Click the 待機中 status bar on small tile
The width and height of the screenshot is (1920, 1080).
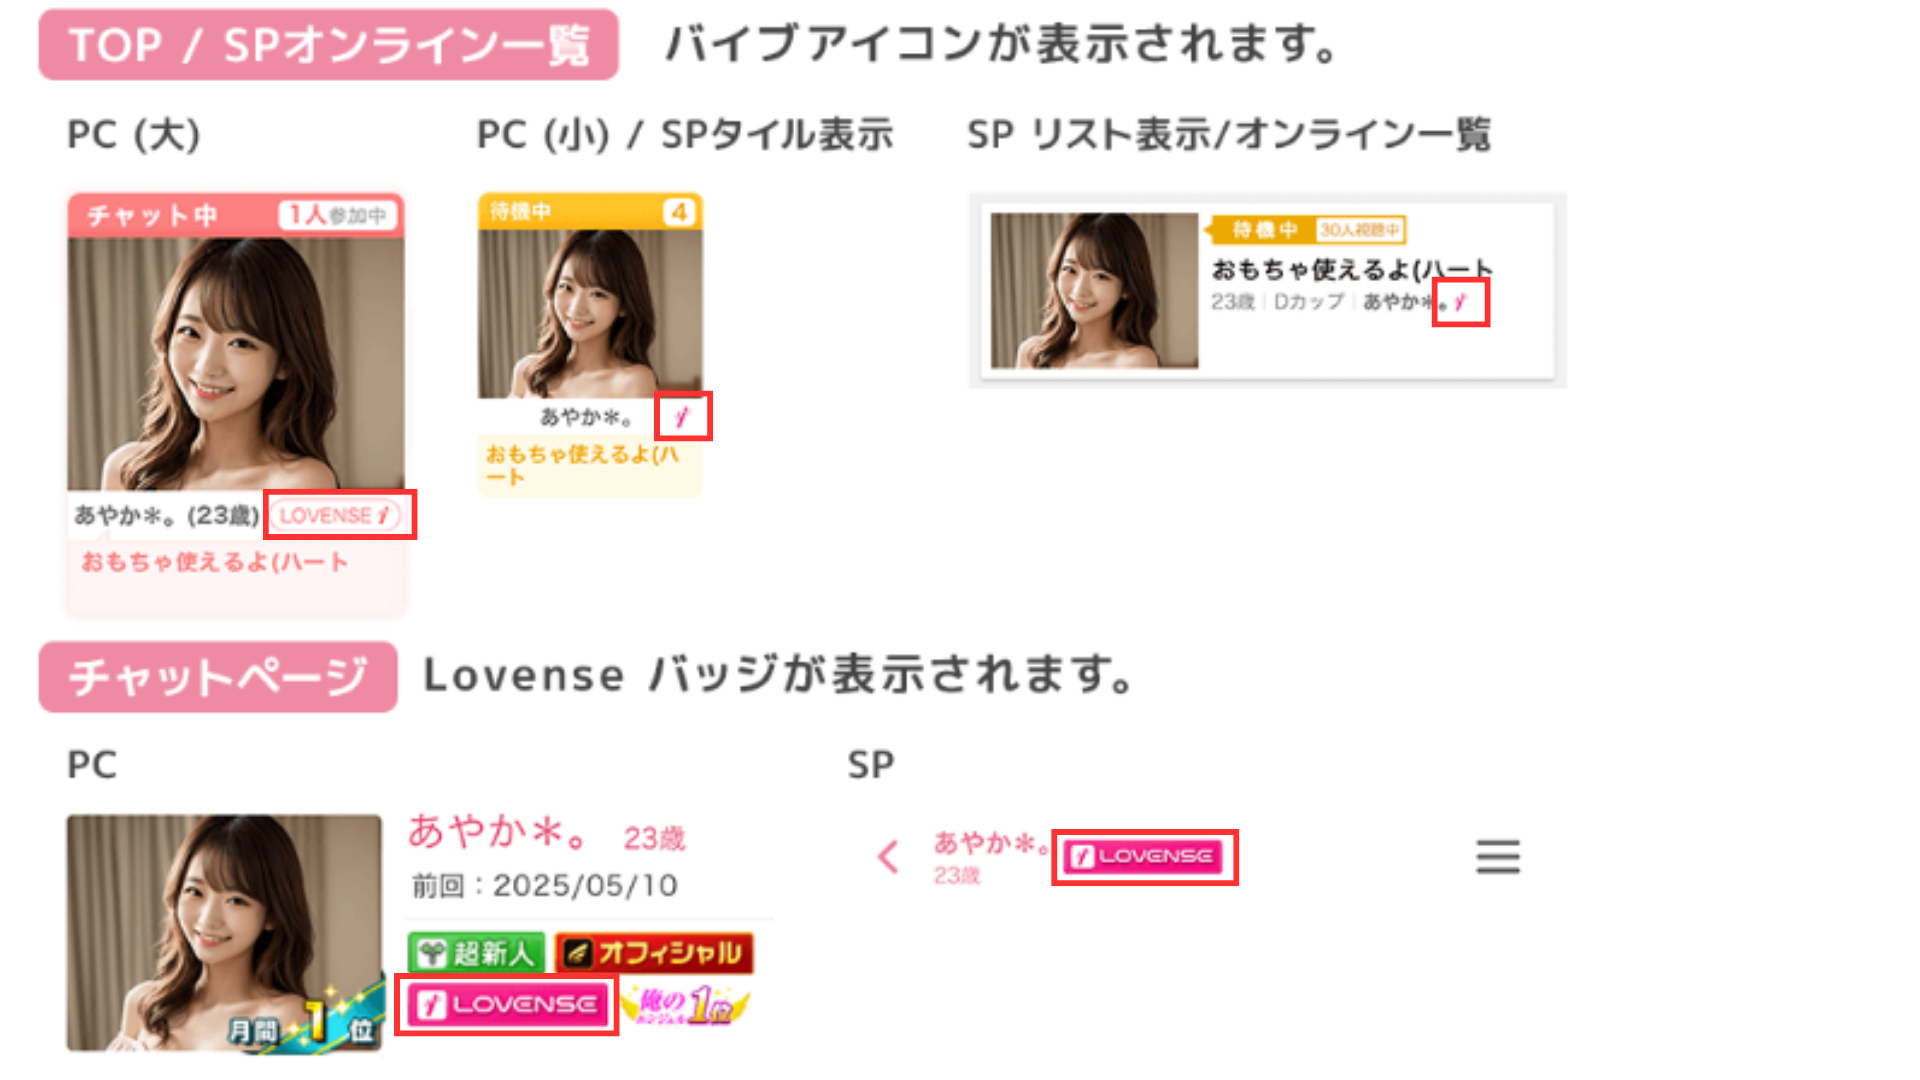pyautogui.click(x=590, y=212)
